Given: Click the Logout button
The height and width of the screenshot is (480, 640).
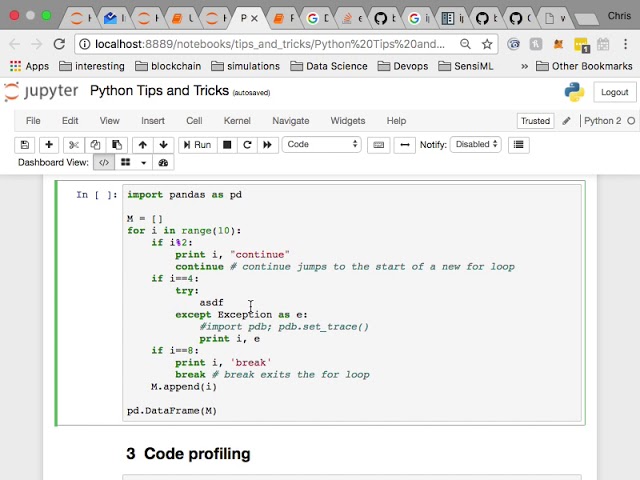Looking at the screenshot, I should pyautogui.click(x=614, y=92).
